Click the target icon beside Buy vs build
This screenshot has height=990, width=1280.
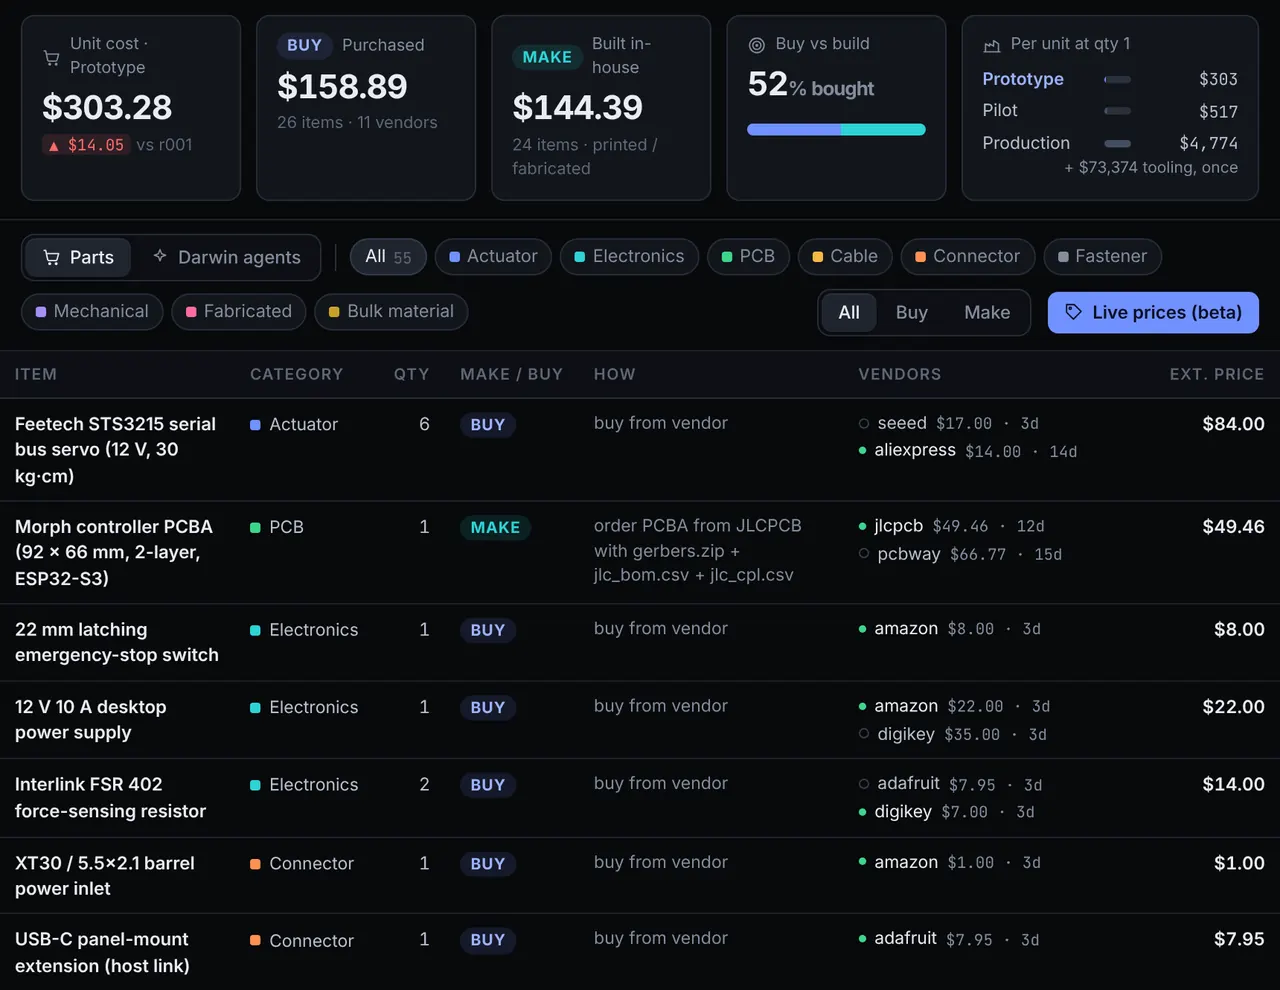757,45
